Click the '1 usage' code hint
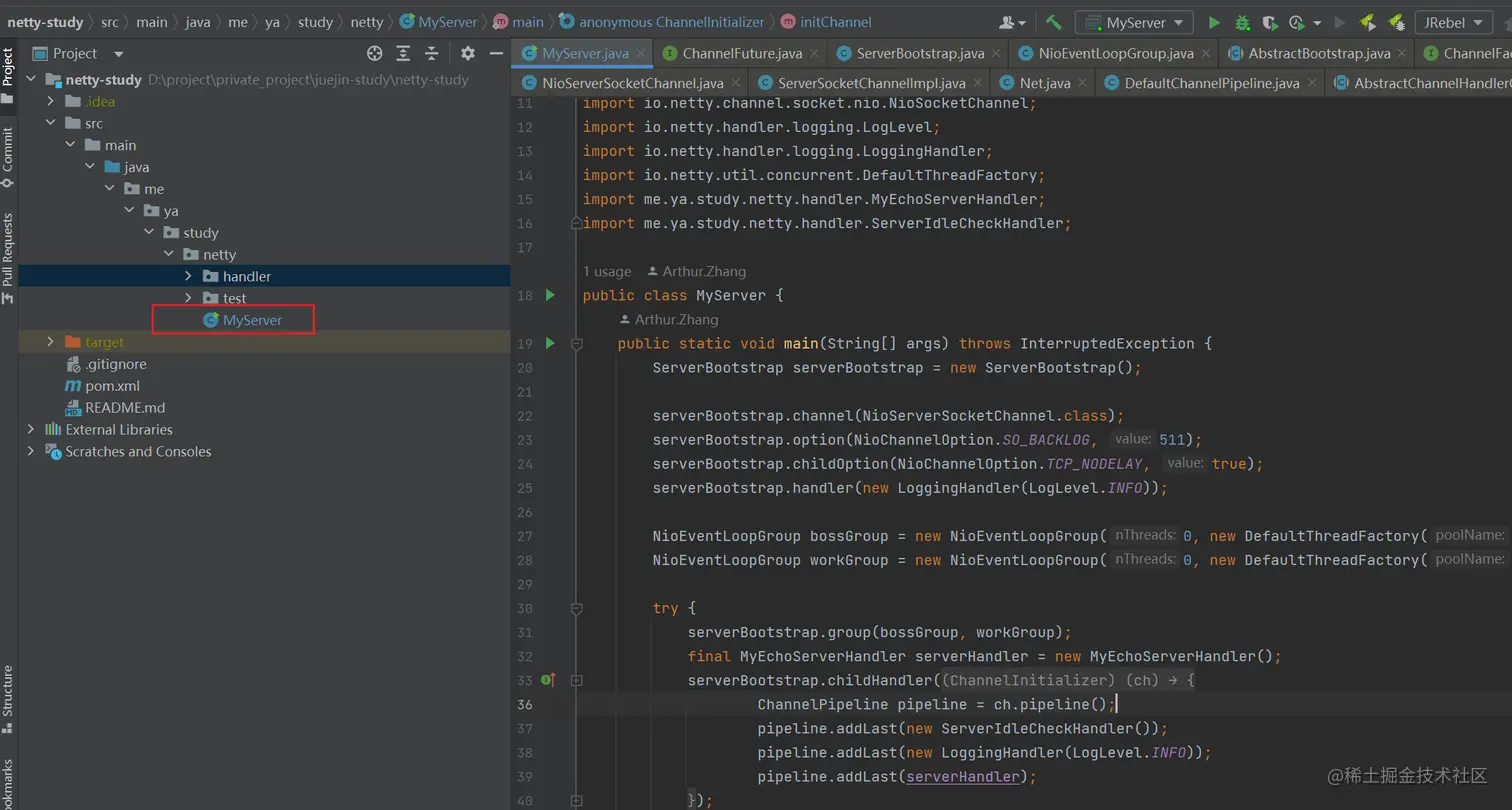 pos(607,271)
